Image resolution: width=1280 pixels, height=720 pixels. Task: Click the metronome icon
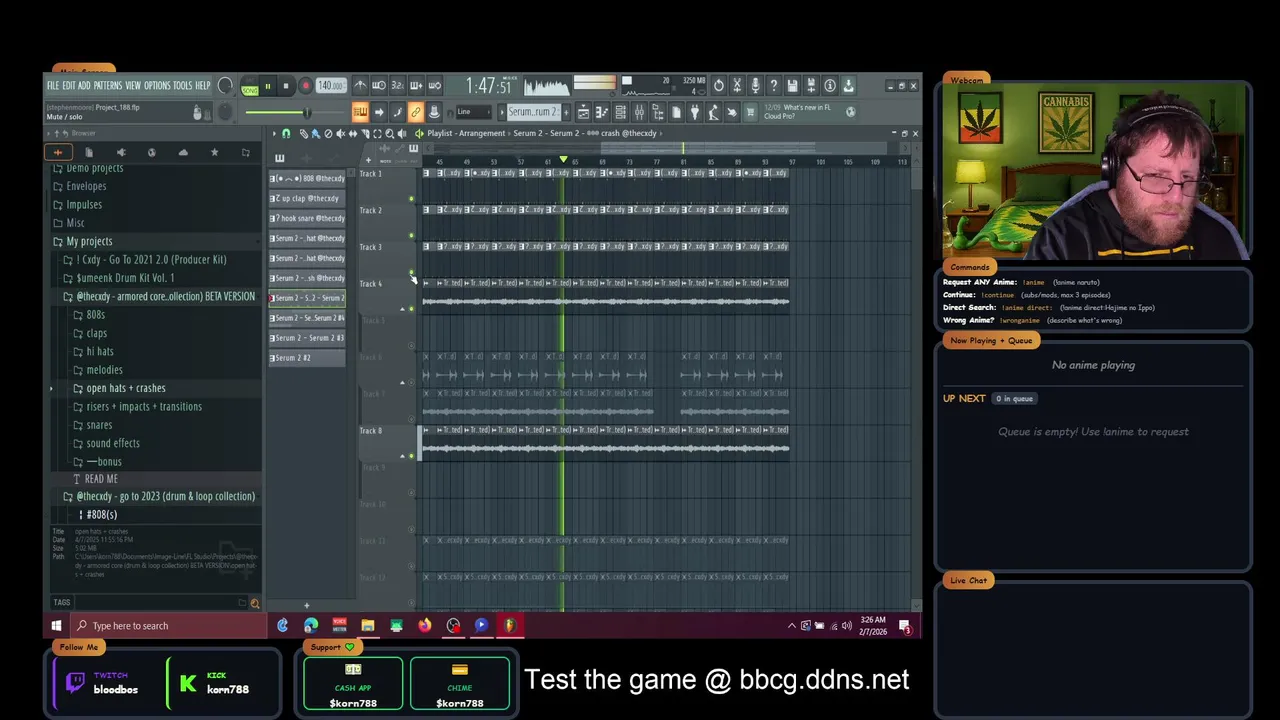click(x=361, y=86)
